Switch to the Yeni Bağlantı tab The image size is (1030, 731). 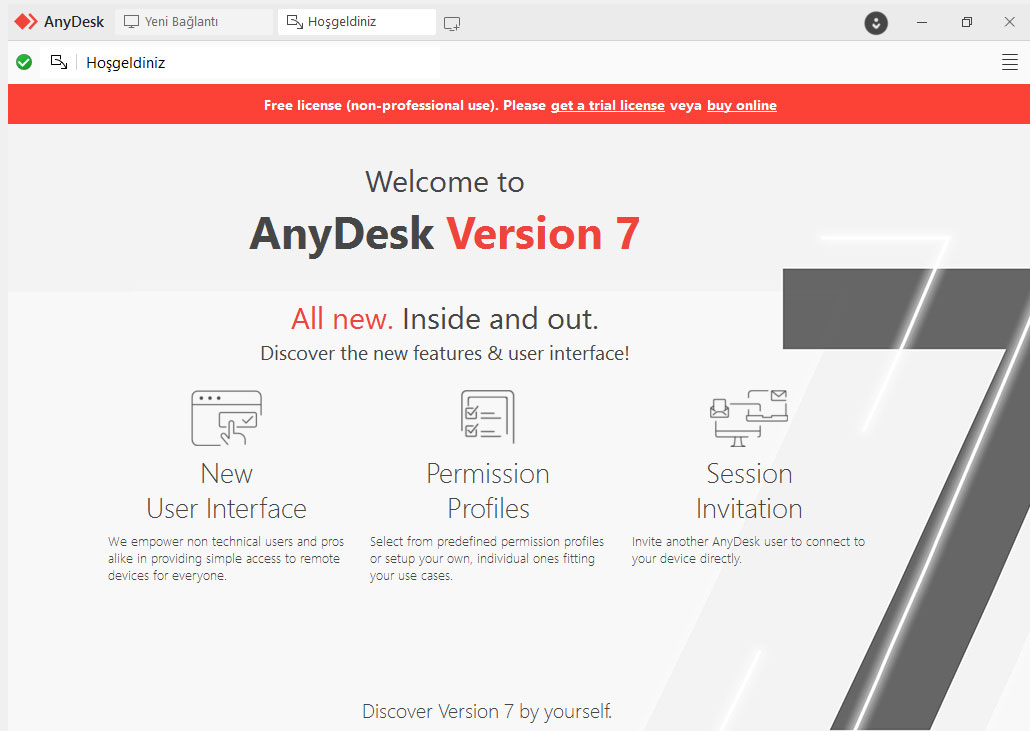coord(194,22)
